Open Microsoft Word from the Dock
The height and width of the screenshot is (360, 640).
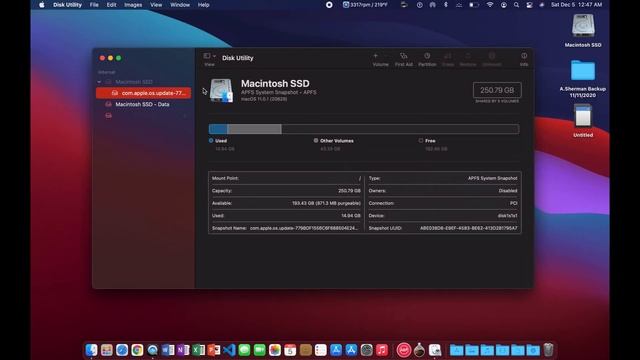168,350
